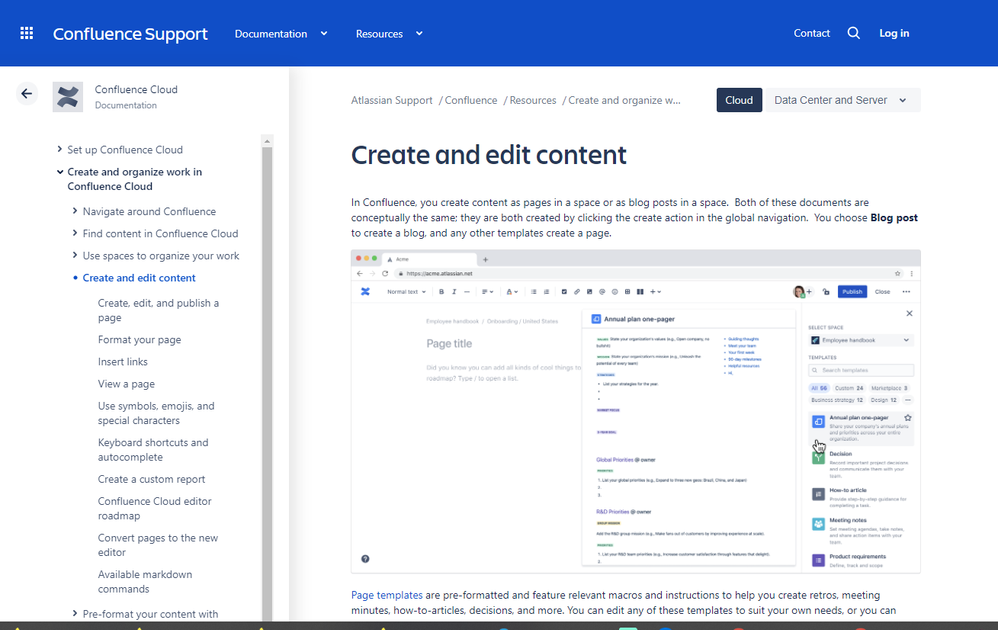Screen dimensions: 998x630
Task: Expand Pre-format your content item
Action: (75, 613)
